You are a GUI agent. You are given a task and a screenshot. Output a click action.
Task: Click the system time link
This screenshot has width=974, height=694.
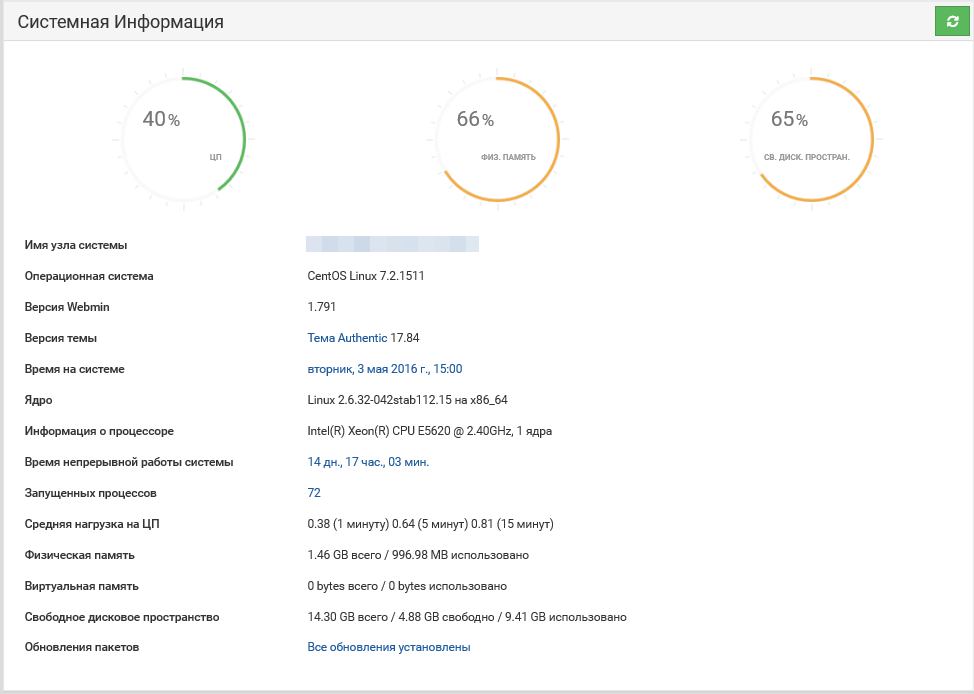[384, 369]
